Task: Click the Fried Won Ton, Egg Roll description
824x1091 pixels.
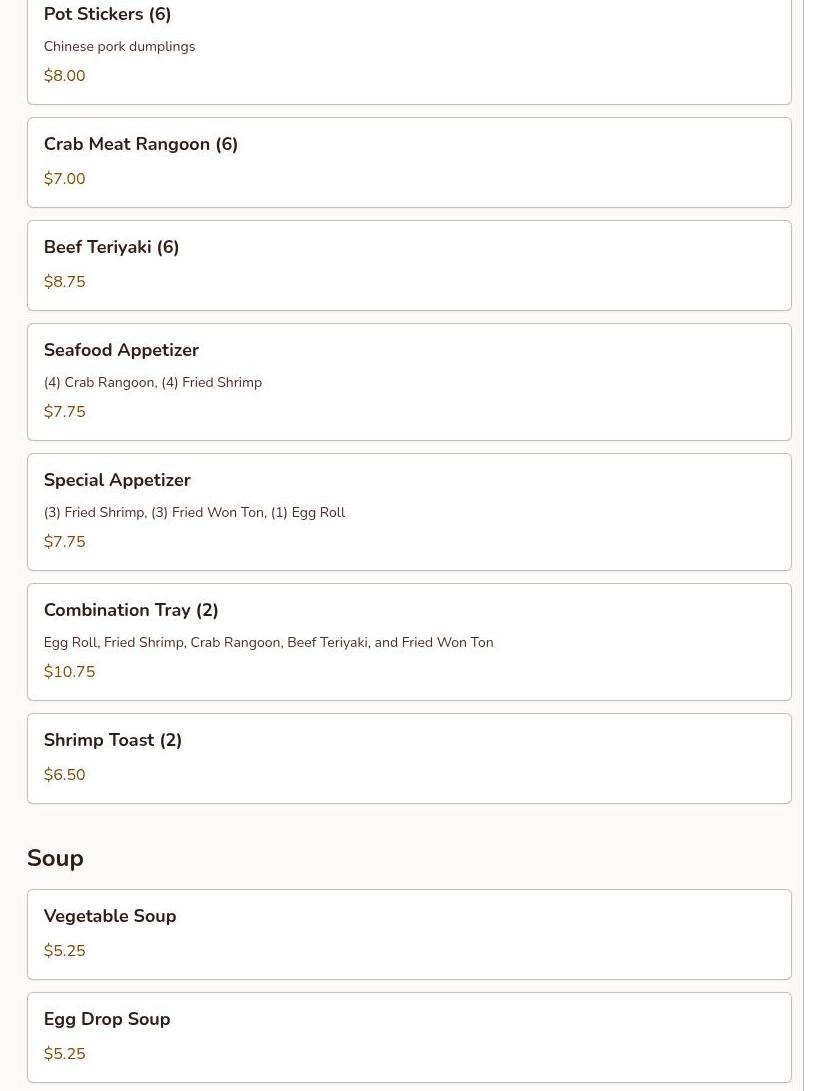Action: click(x=194, y=512)
